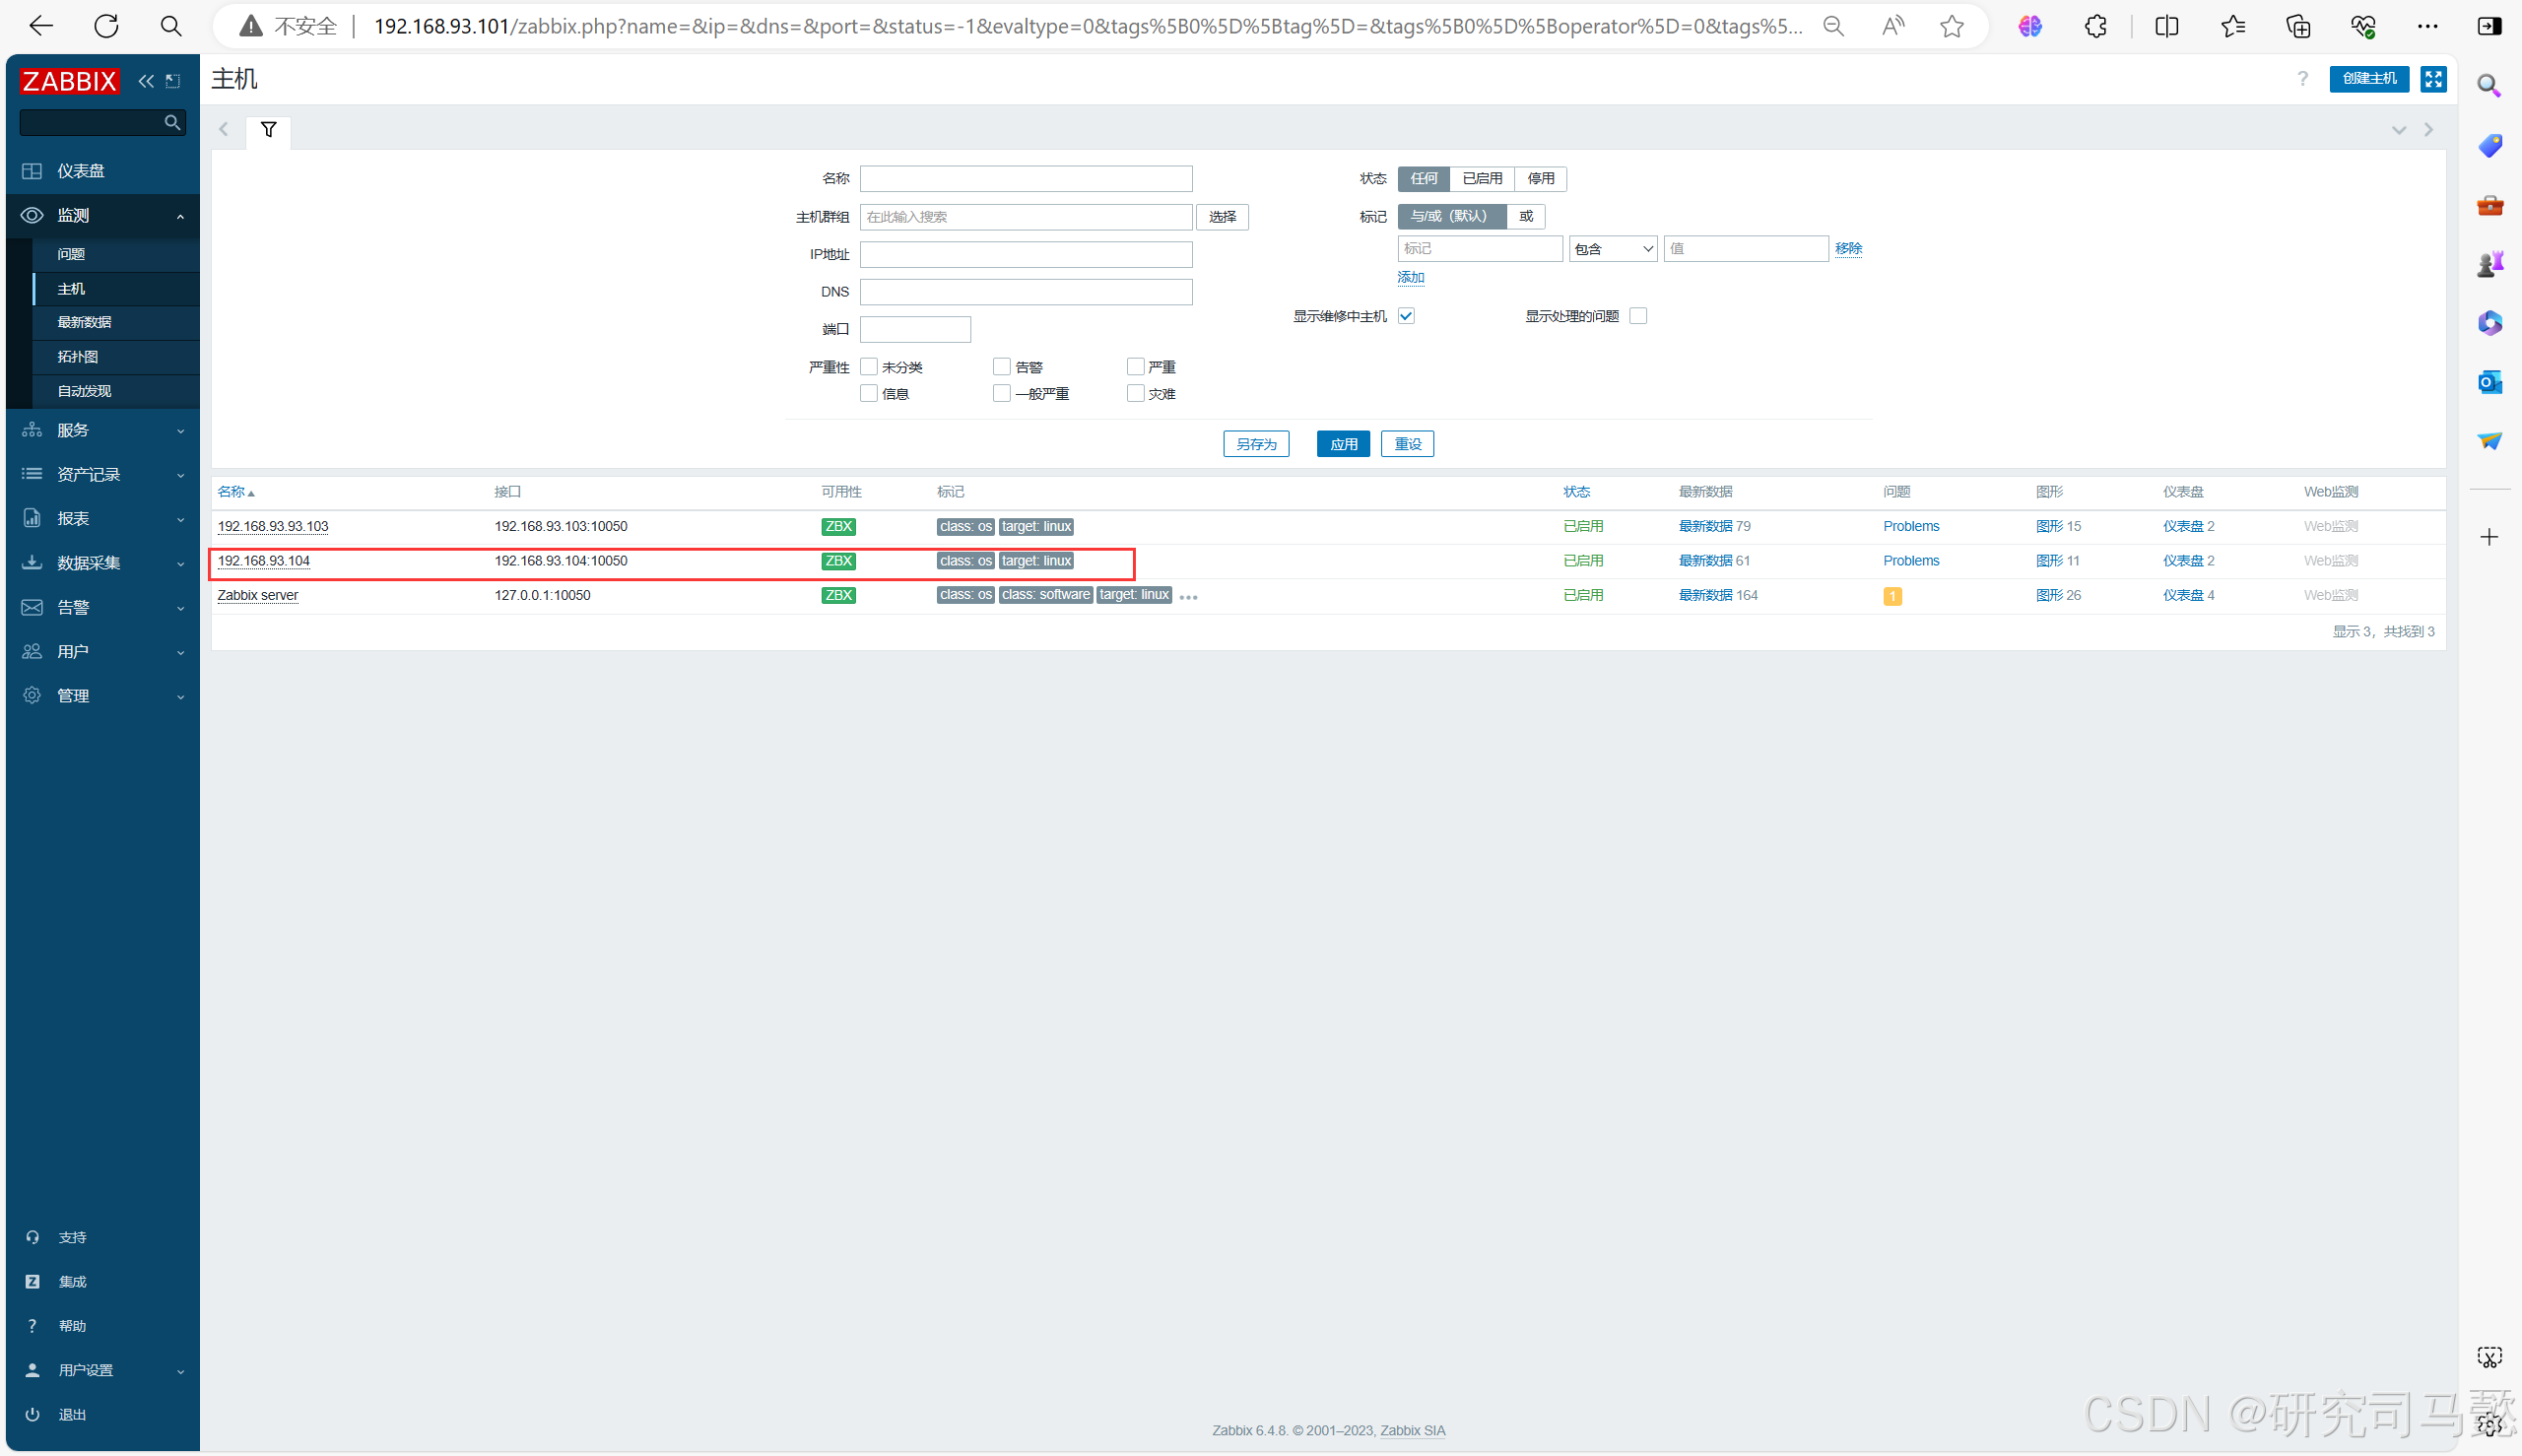Check the 灾难 severity checkbox
The width and height of the screenshot is (2522, 1456).
pyautogui.click(x=1135, y=394)
